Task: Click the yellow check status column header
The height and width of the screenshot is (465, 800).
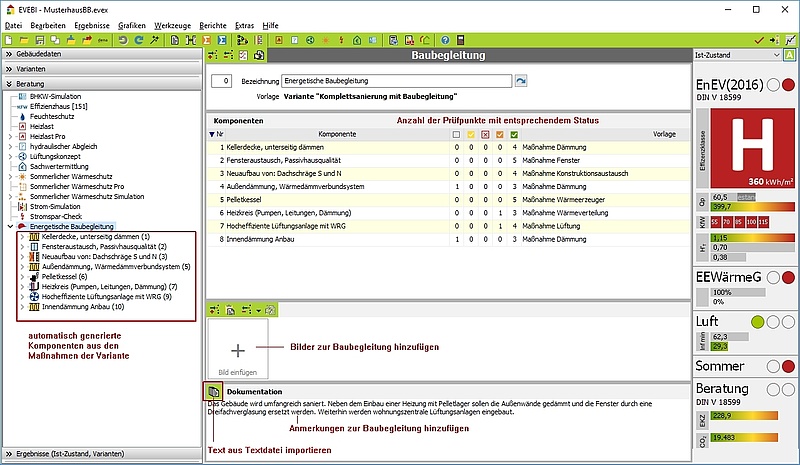Action: click(471, 134)
